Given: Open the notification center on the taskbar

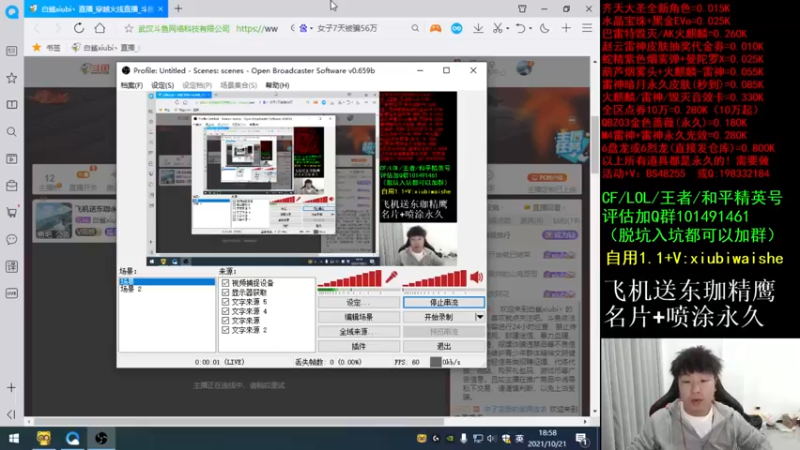Looking at the screenshot, I should coord(581,438).
